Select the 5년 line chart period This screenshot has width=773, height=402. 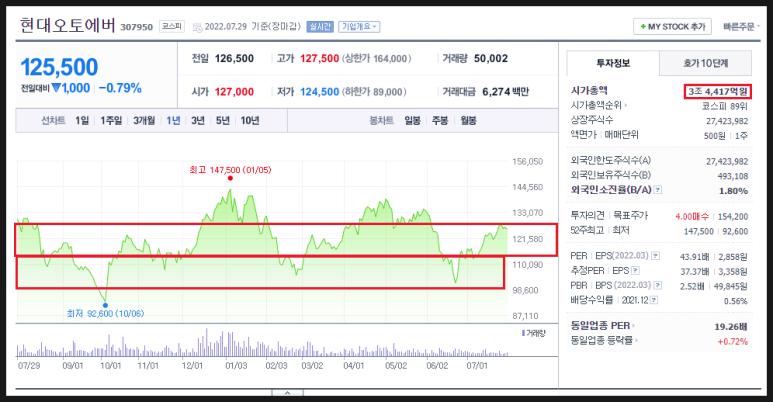pyautogui.click(x=222, y=120)
